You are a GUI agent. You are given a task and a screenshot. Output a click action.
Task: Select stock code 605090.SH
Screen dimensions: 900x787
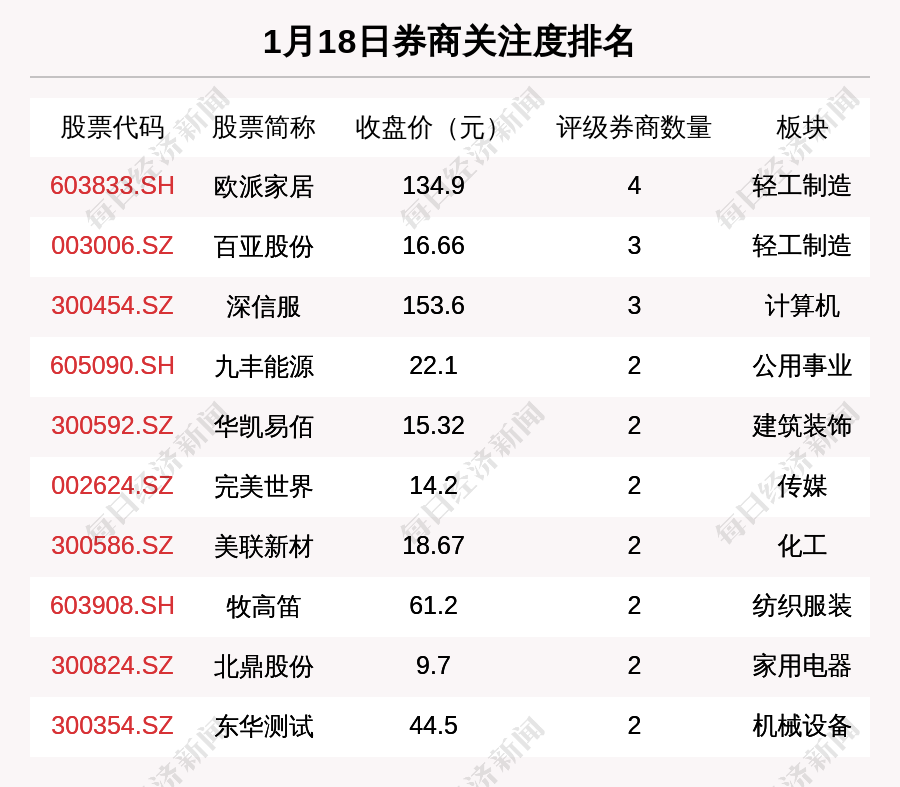[x=112, y=366]
